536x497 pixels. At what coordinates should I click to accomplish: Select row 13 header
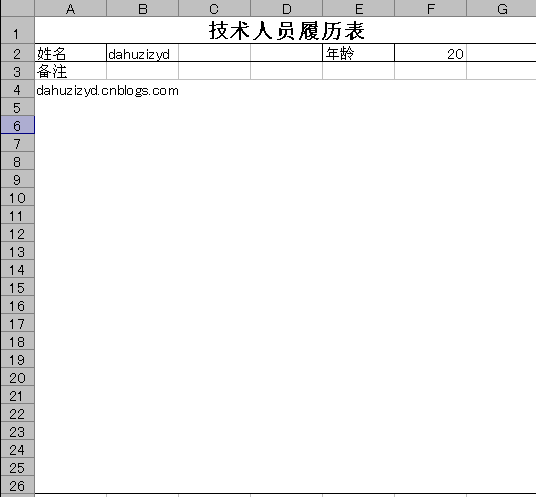coord(17,251)
